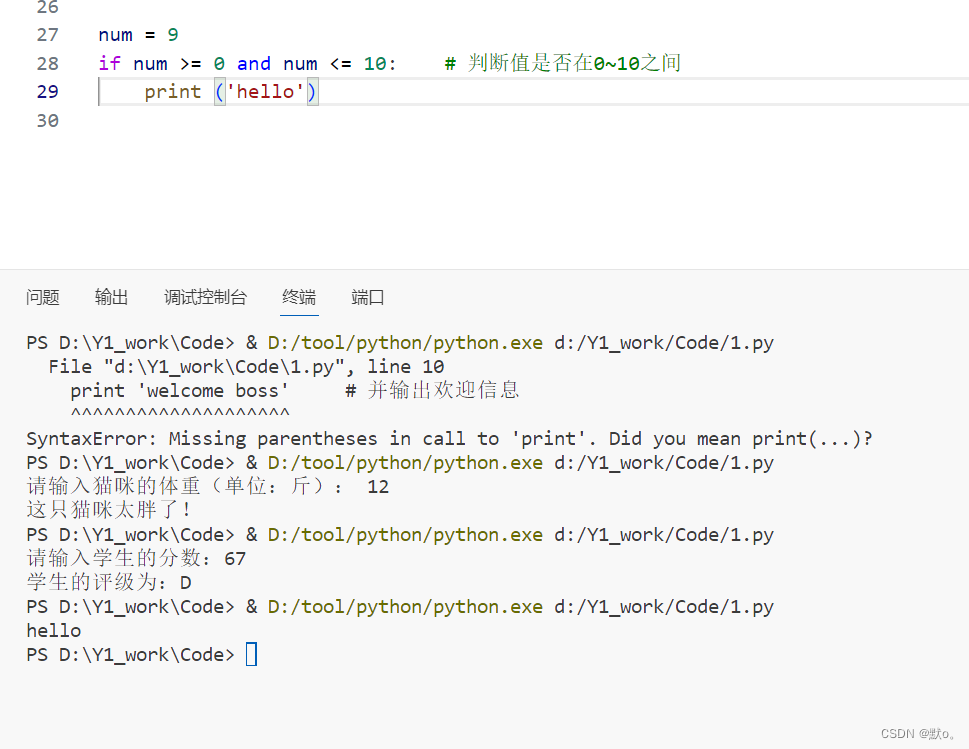The width and height of the screenshot is (969, 749).
Task: Click the word print on line 29
Action: 172,91
